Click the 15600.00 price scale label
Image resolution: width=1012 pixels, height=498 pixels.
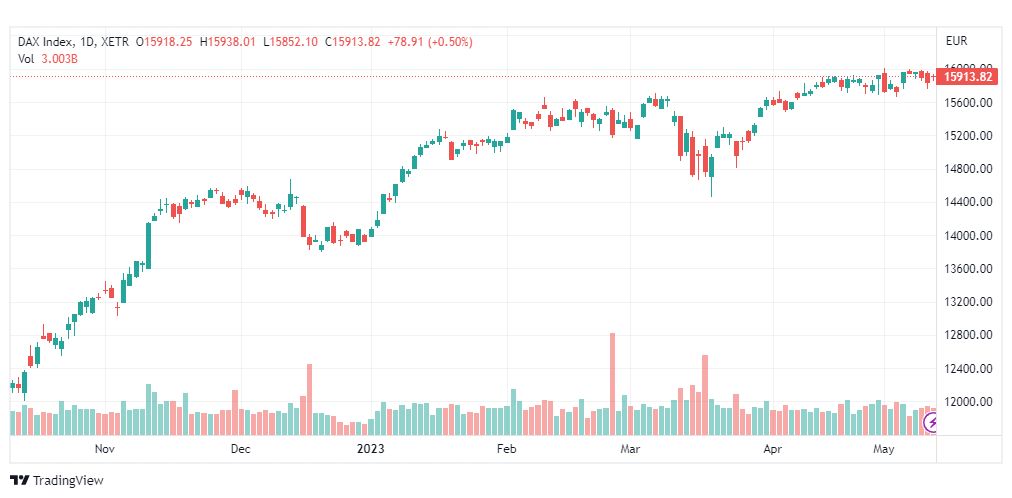967,103
